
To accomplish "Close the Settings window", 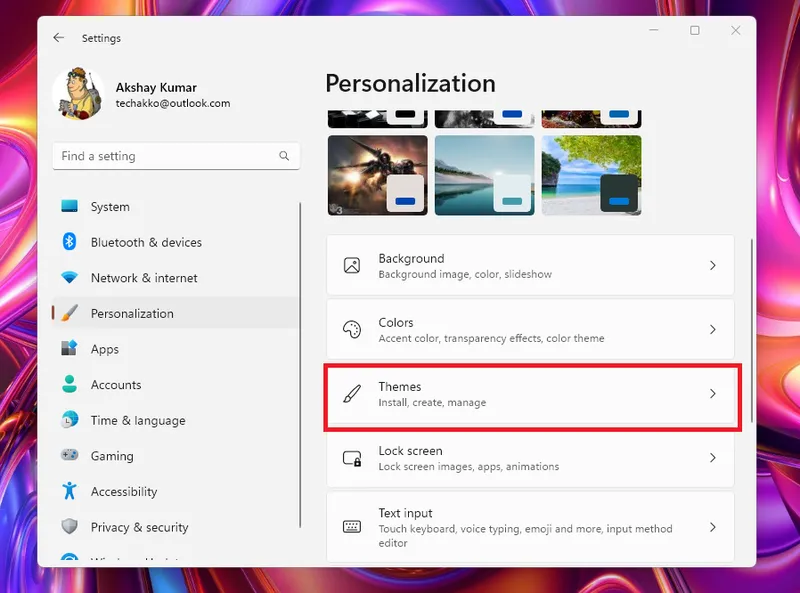I will (735, 31).
